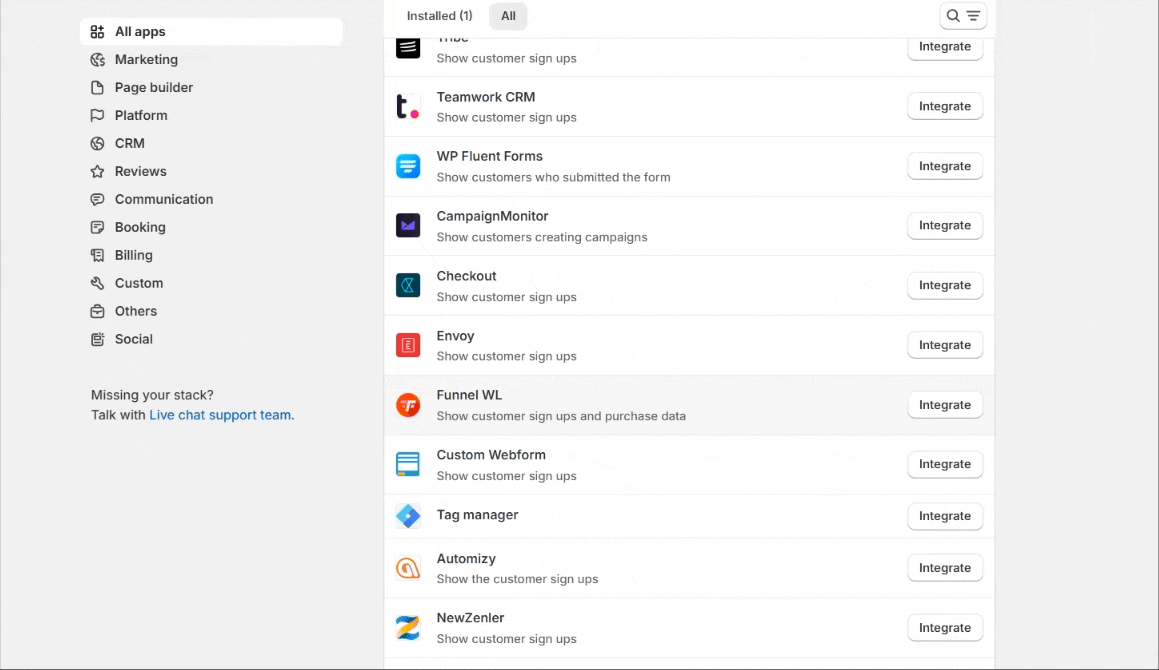
Task: Click the Booking category icon
Action: click(97, 228)
